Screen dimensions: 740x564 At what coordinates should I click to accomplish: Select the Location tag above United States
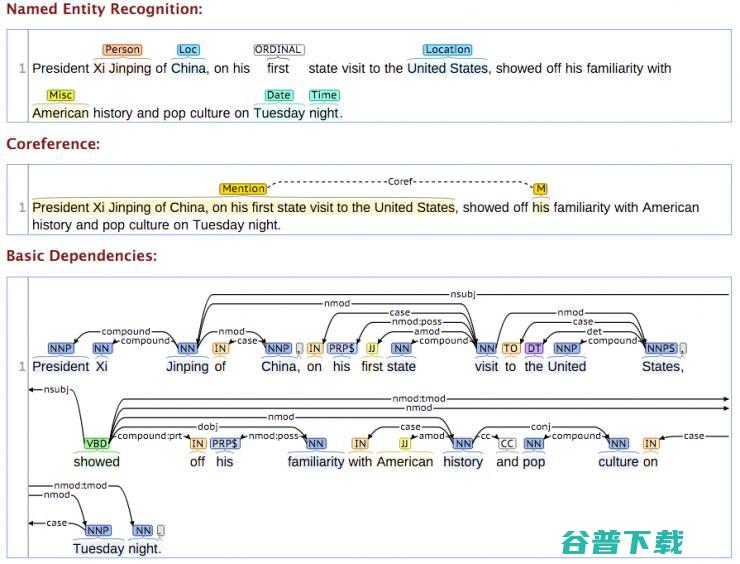[x=447, y=50]
